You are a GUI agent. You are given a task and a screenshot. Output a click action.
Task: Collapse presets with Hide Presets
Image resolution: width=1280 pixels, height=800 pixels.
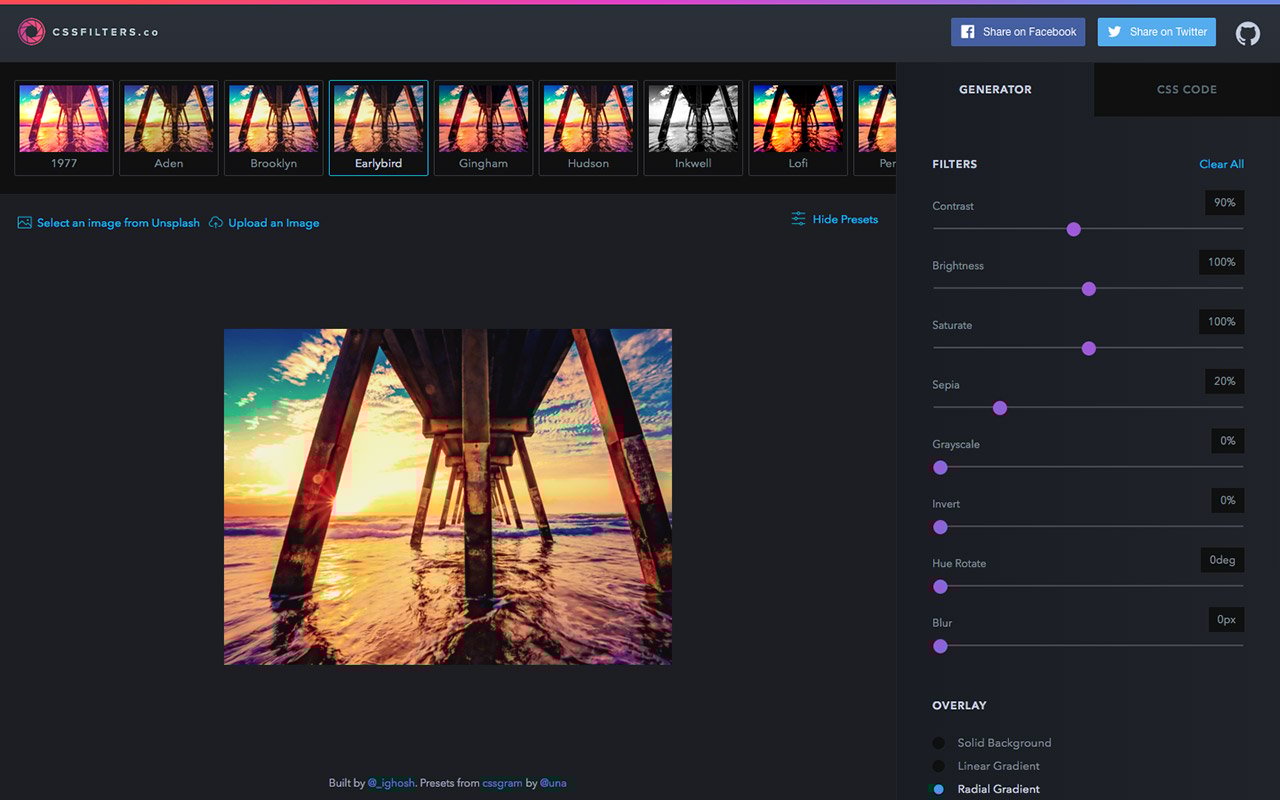(845, 219)
